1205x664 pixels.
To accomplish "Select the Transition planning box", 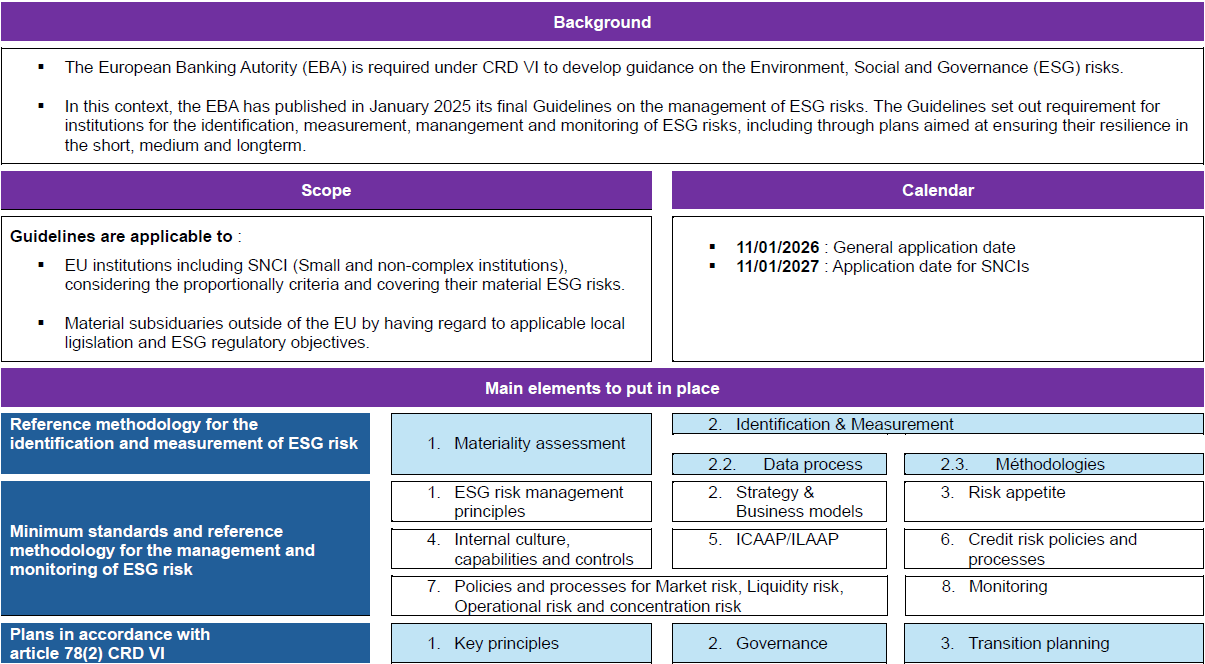I will pyautogui.click(x=1053, y=643).
